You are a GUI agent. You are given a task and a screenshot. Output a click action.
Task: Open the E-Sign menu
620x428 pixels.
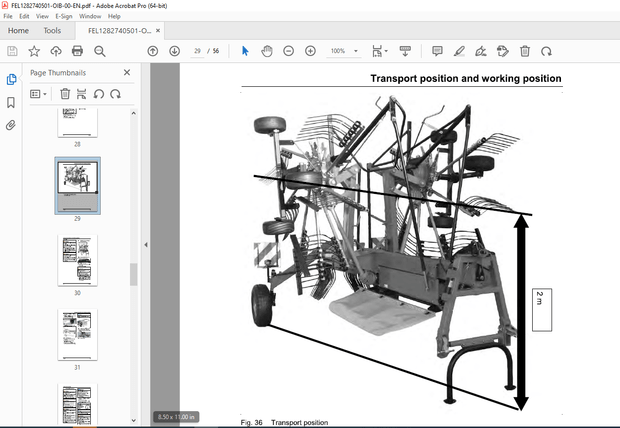[64, 16]
